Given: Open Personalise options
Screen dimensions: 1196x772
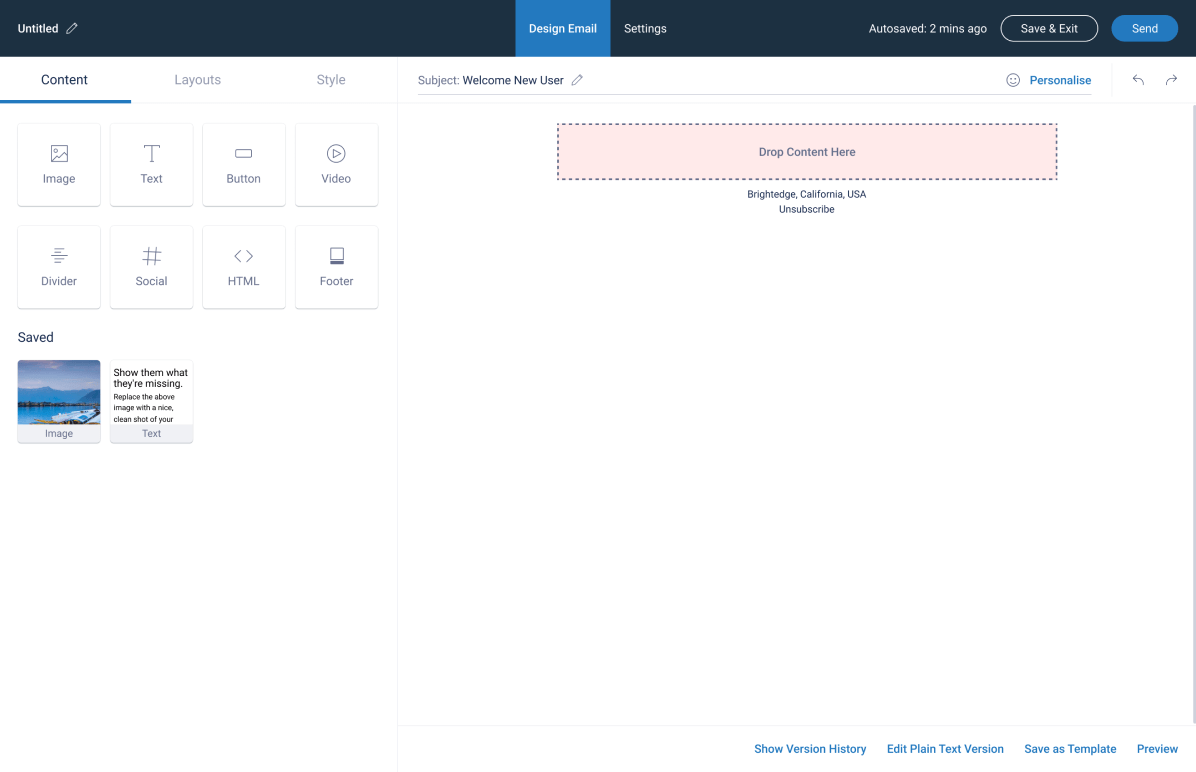Looking at the screenshot, I should click(x=1048, y=80).
